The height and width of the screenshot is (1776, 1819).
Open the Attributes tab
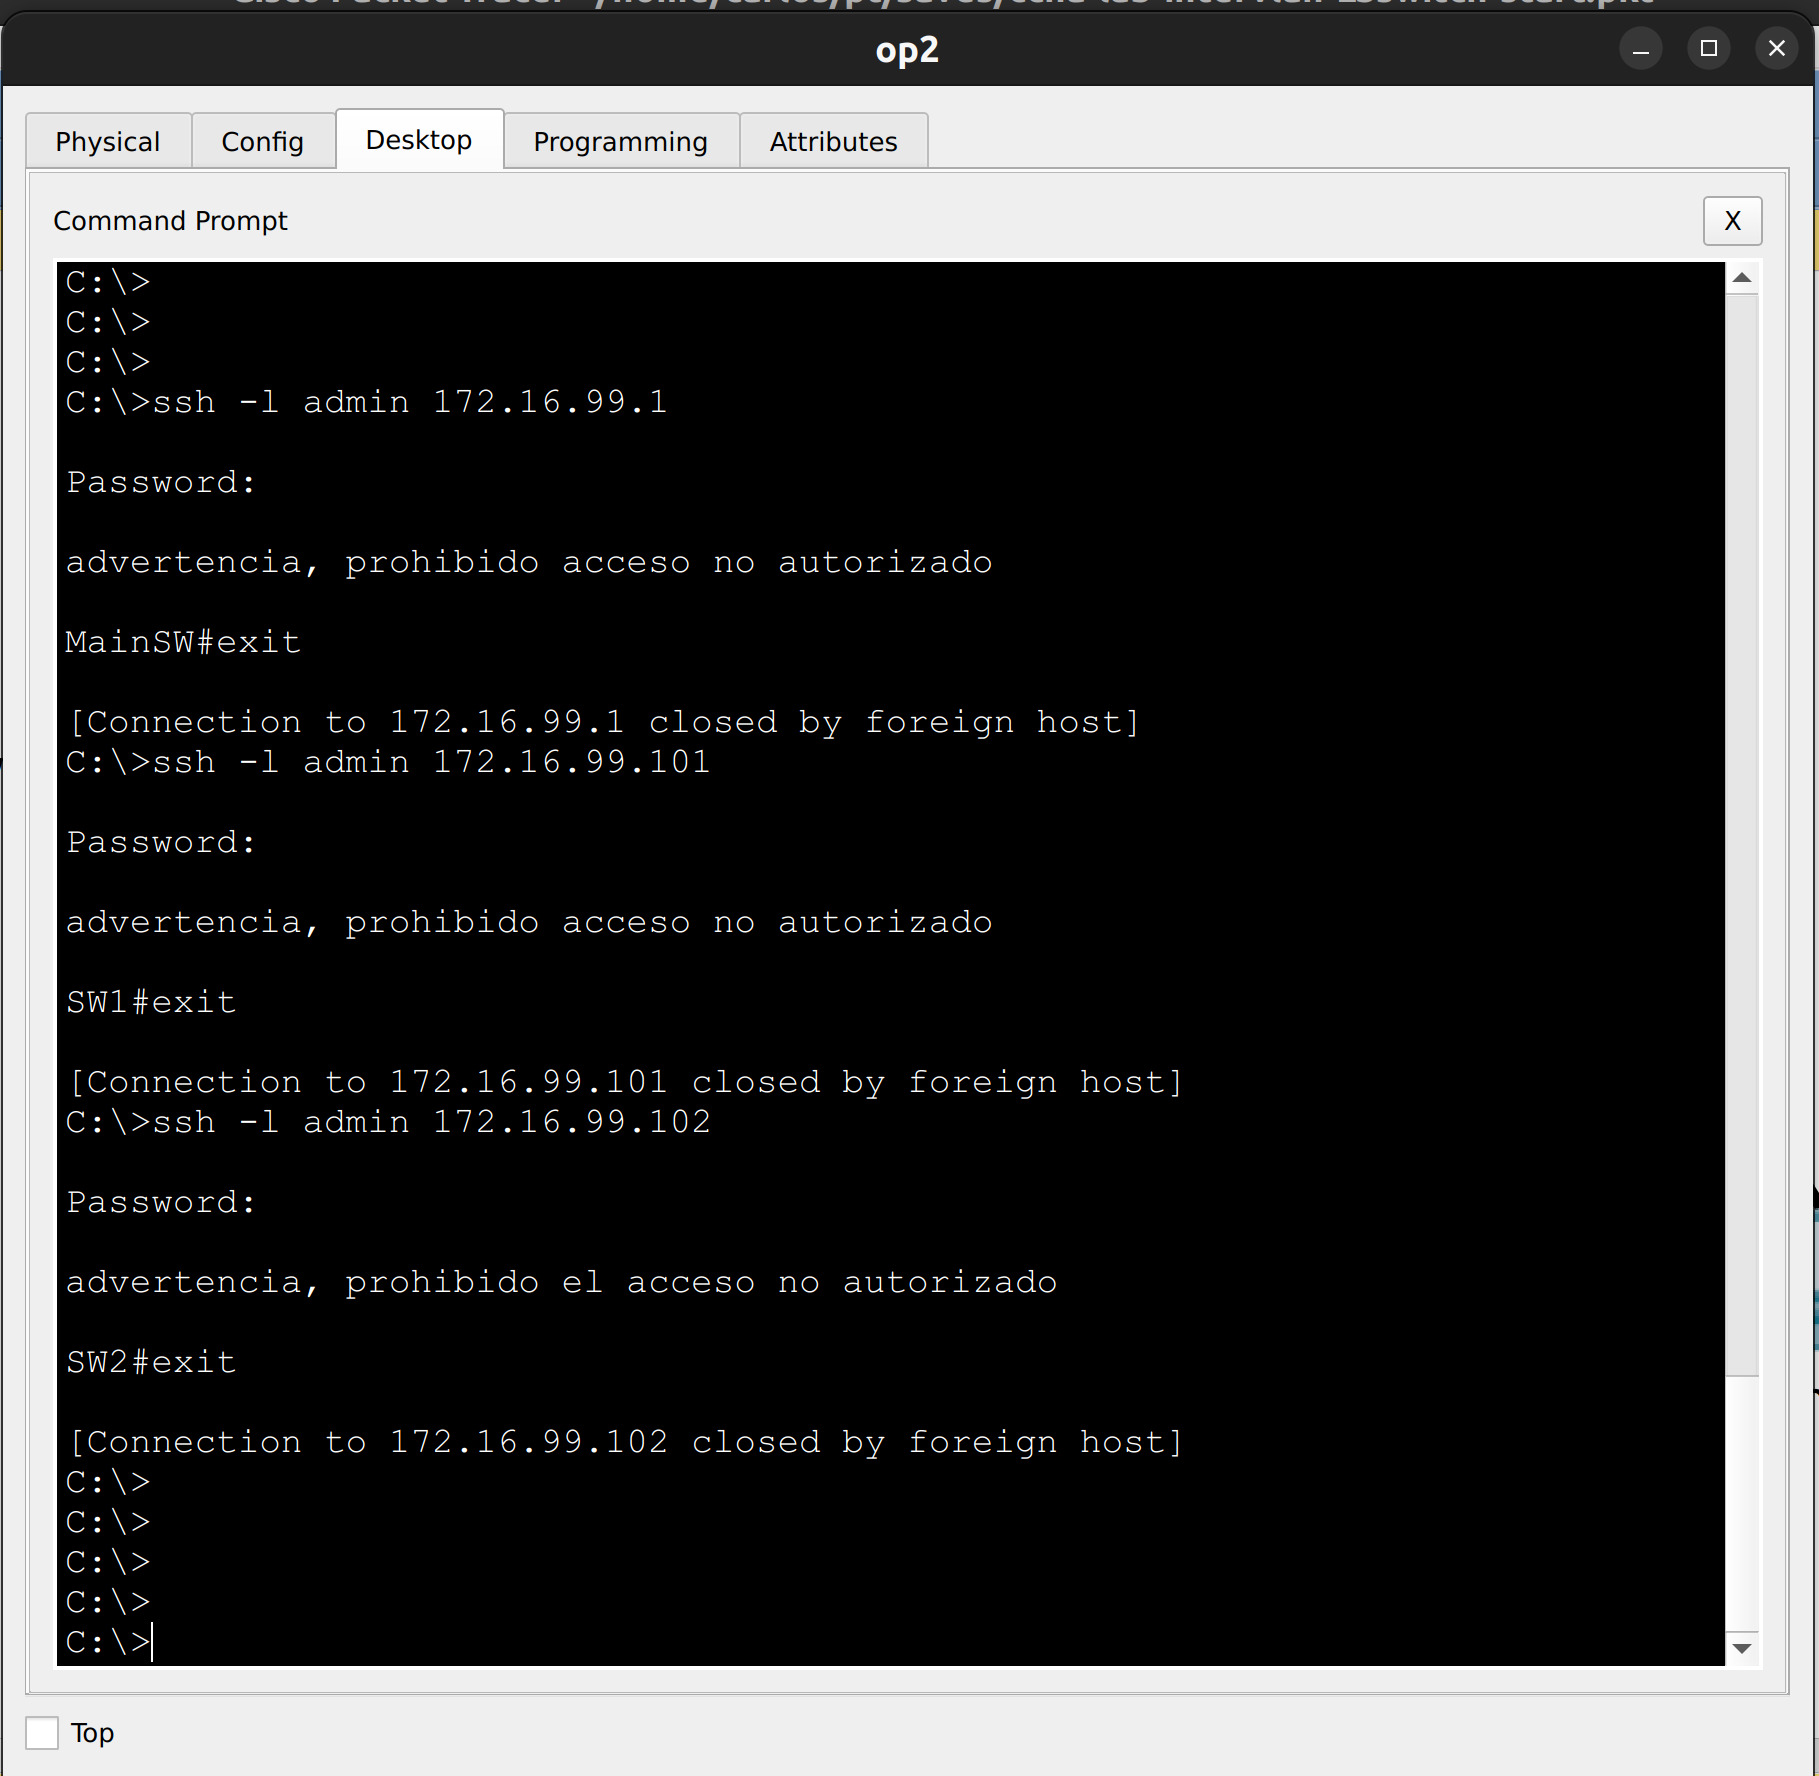point(832,140)
